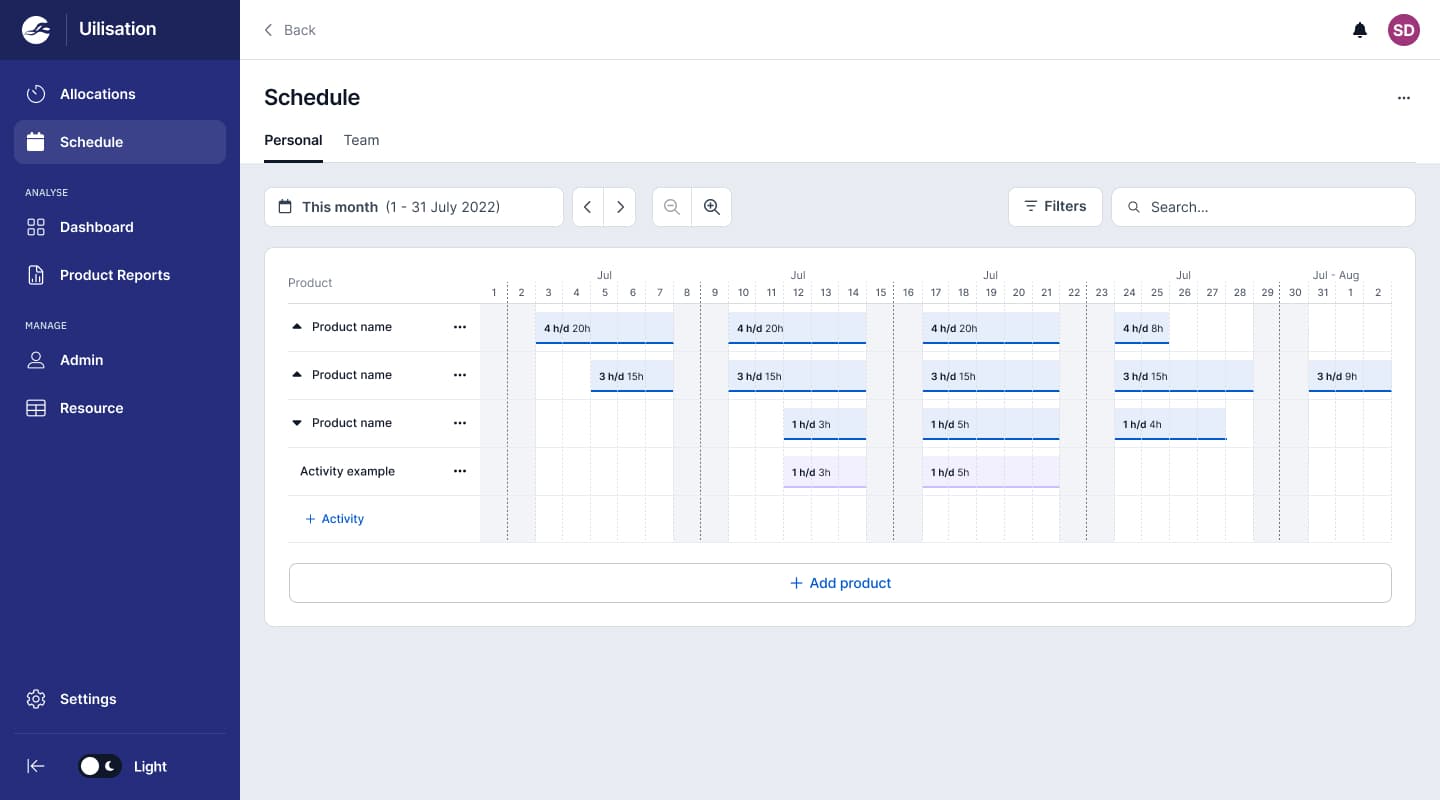Click the add Activity link
This screenshot has height=800, width=1440.
click(334, 519)
